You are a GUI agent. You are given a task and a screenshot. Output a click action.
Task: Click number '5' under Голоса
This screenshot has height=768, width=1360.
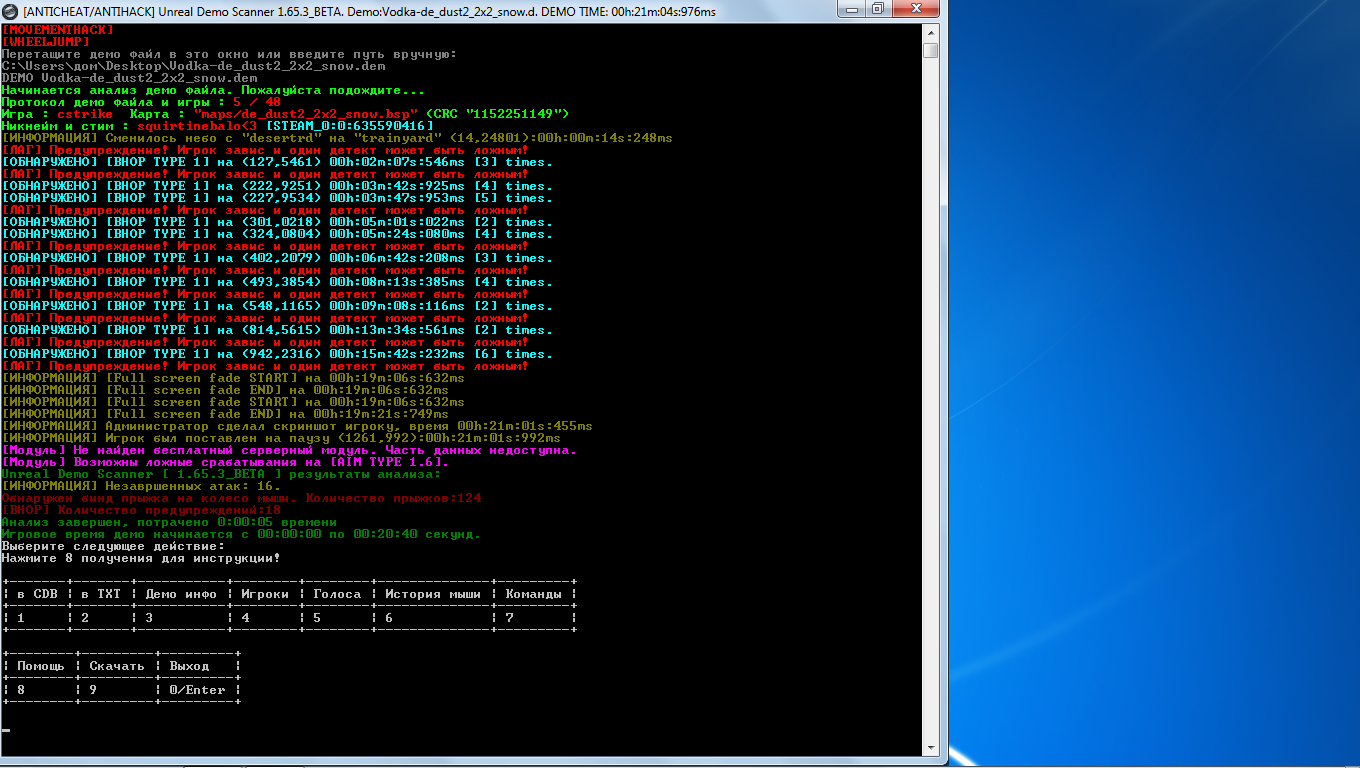(318, 618)
